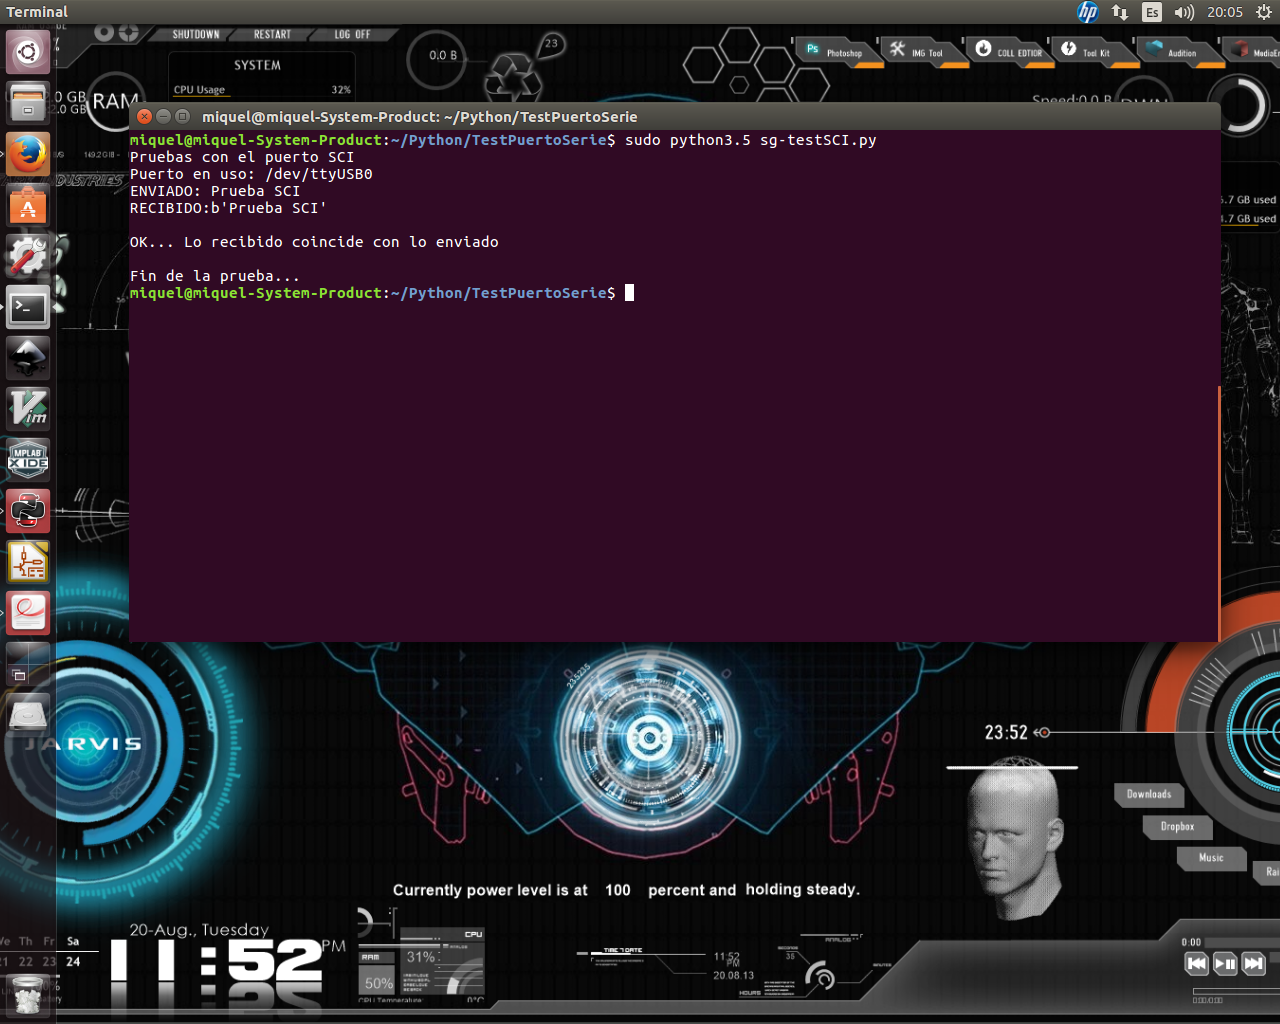Click the HP indicator in top panel

(1088, 12)
